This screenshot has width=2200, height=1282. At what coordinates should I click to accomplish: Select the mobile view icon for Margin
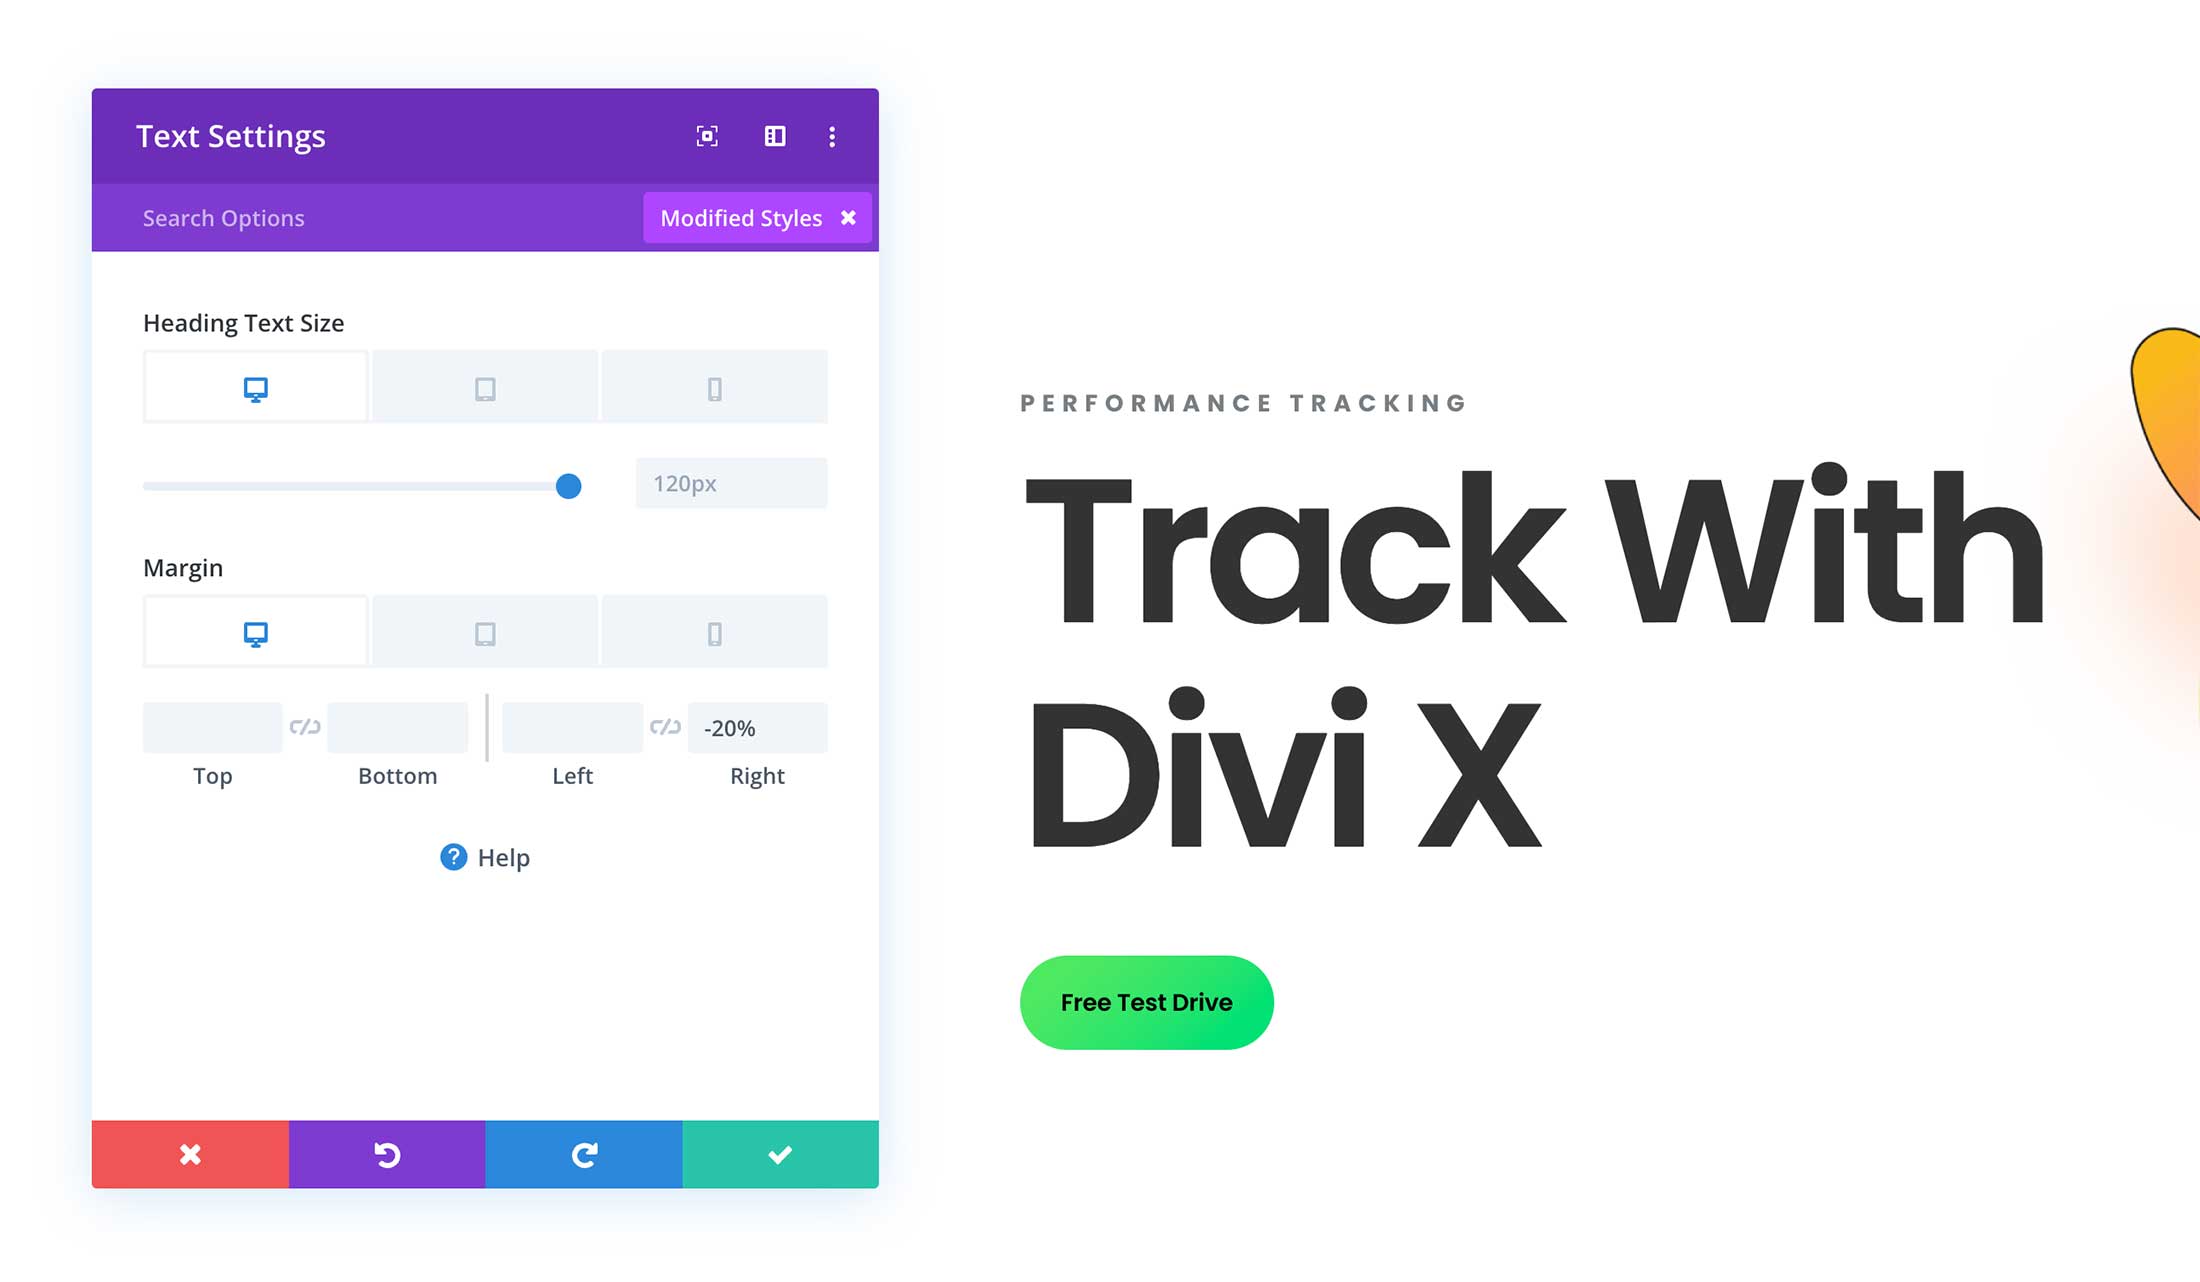(x=714, y=632)
